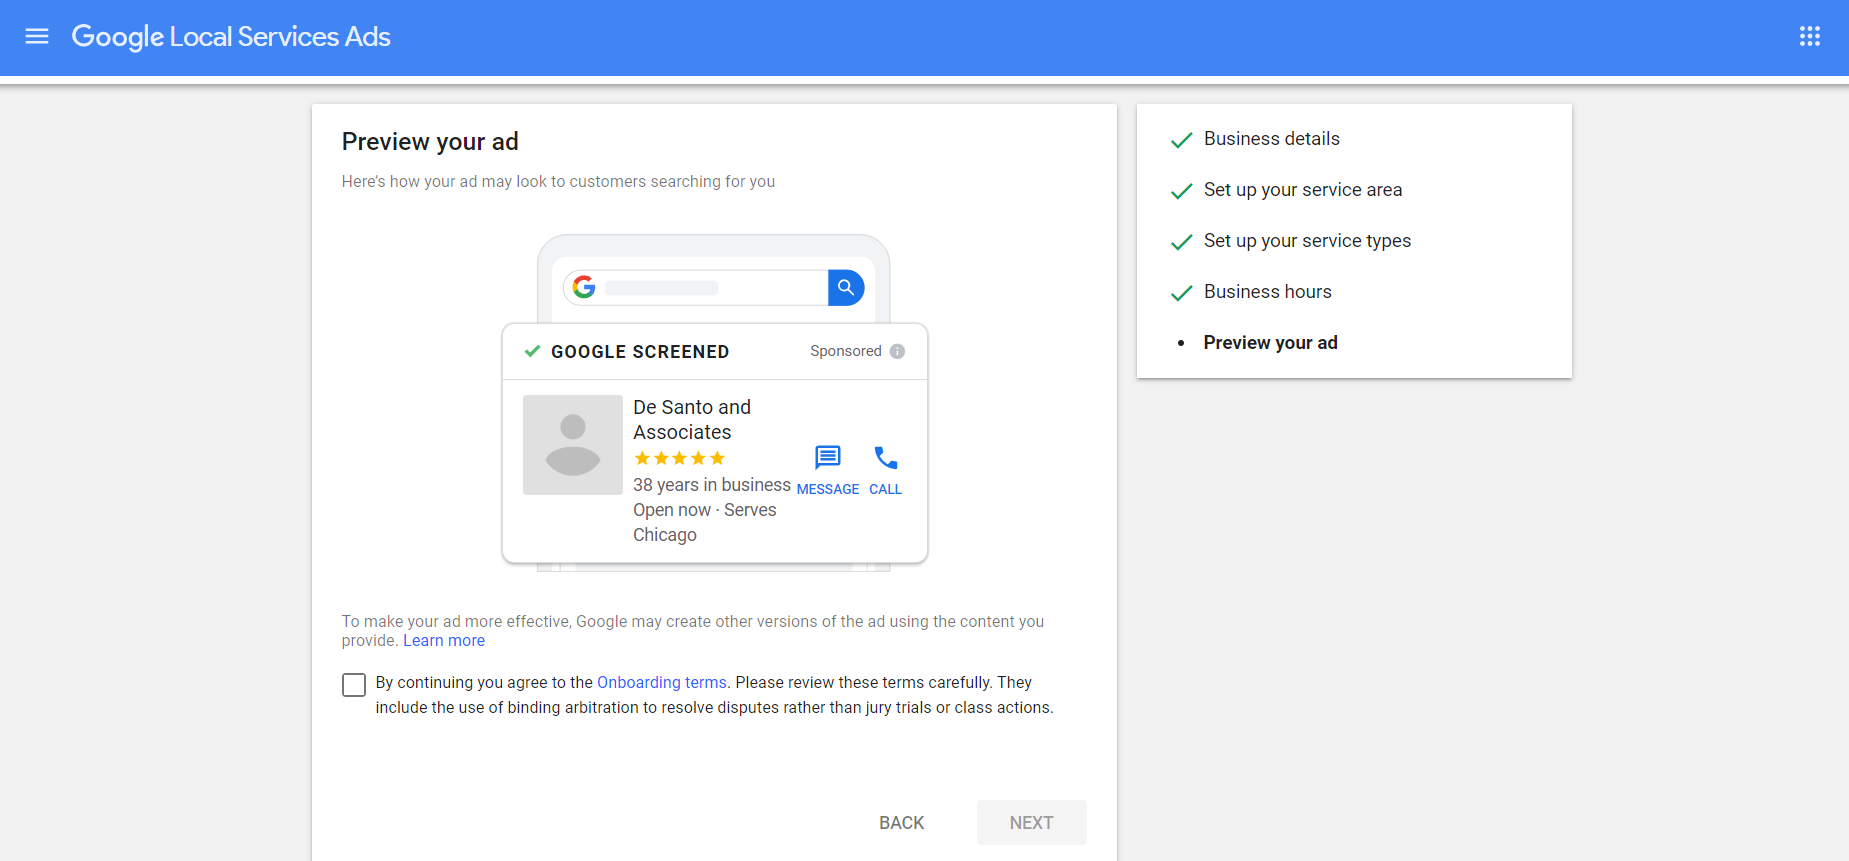Screen dimensions: 1849x861
Task: Open the Onboarding terms link
Action: (661, 682)
